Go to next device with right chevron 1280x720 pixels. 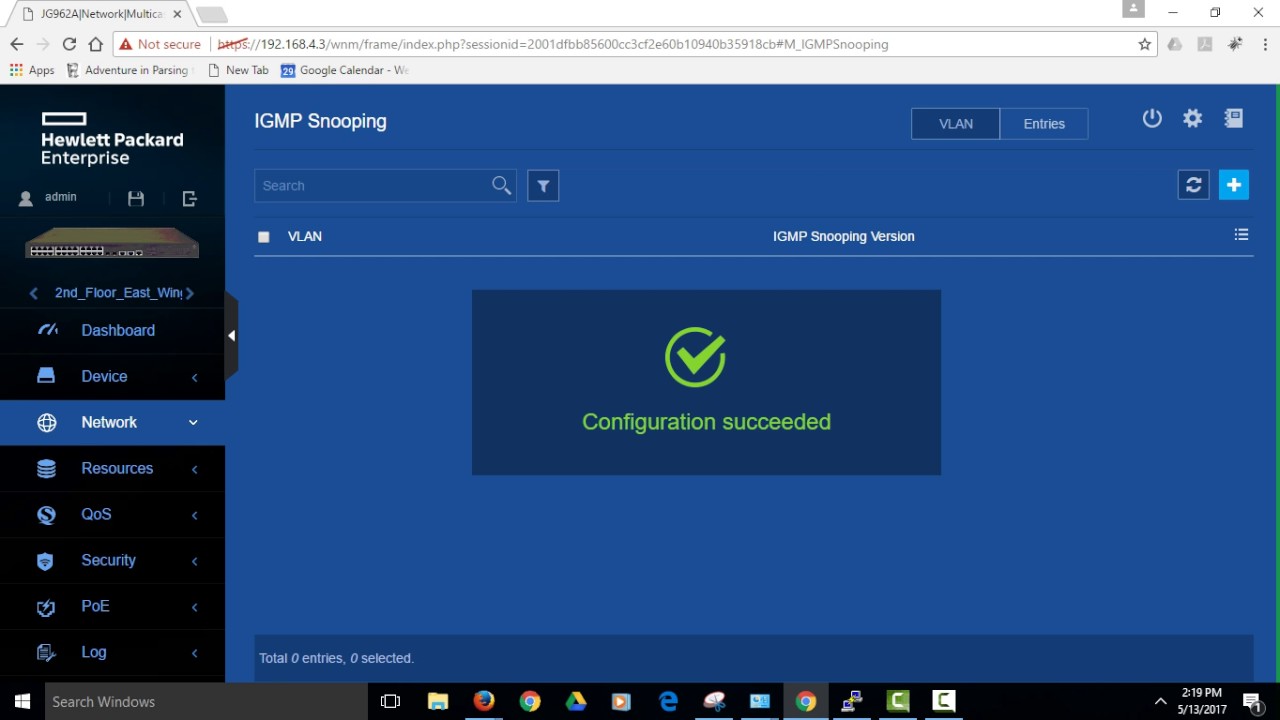[x=190, y=293]
